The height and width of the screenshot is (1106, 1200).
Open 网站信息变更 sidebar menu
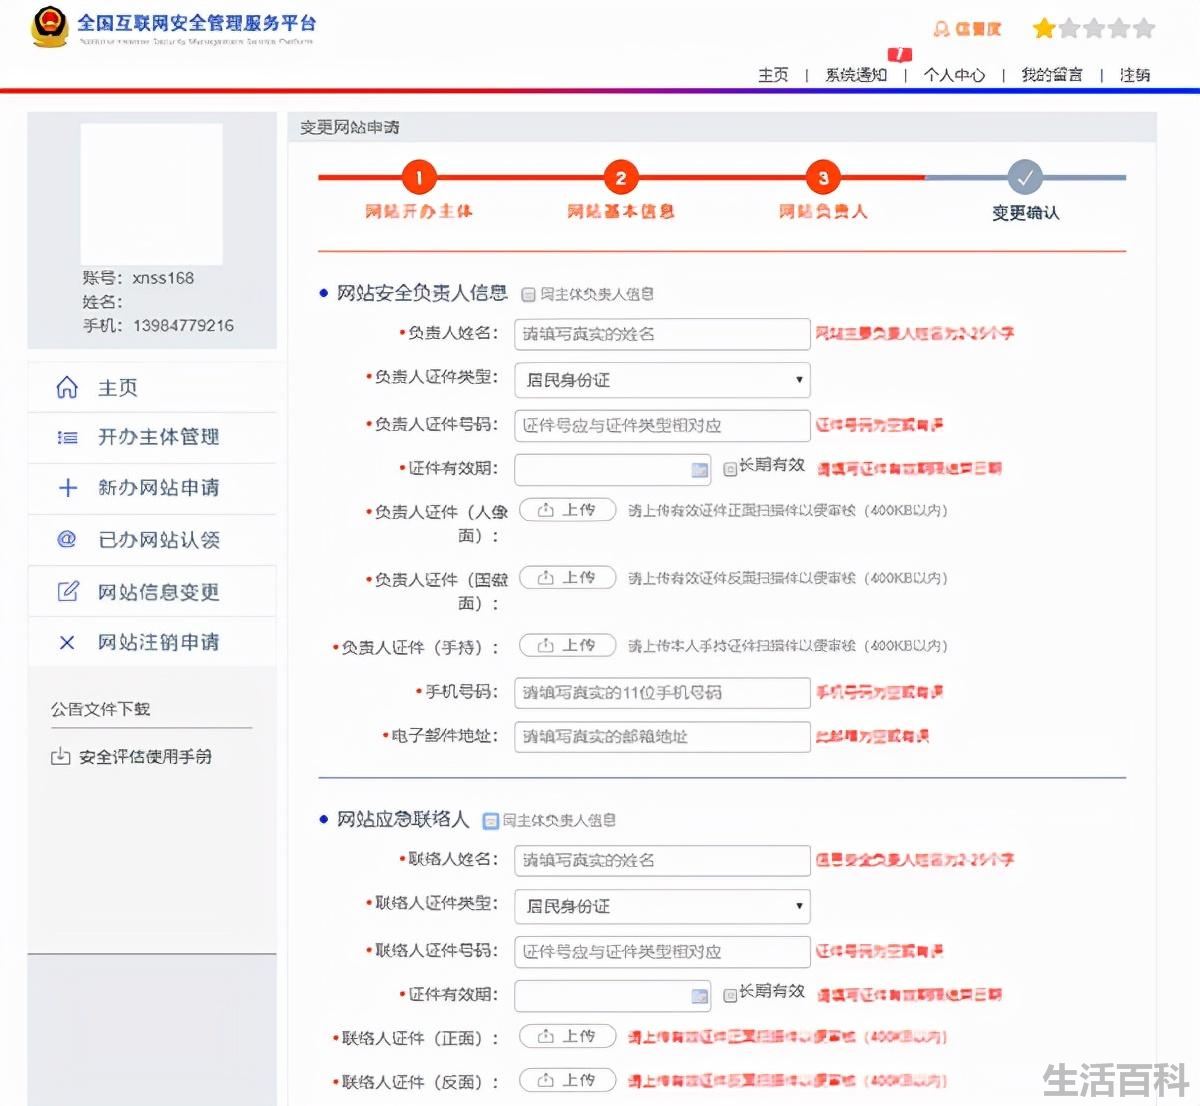point(152,591)
